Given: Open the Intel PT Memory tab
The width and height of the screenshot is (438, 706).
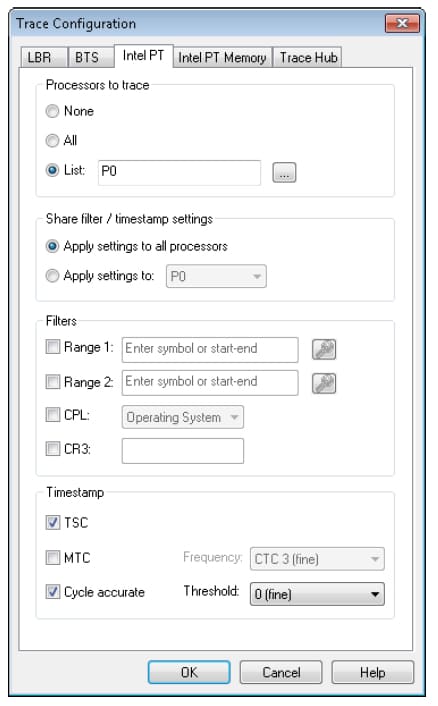Looking at the screenshot, I should pos(222,58).
